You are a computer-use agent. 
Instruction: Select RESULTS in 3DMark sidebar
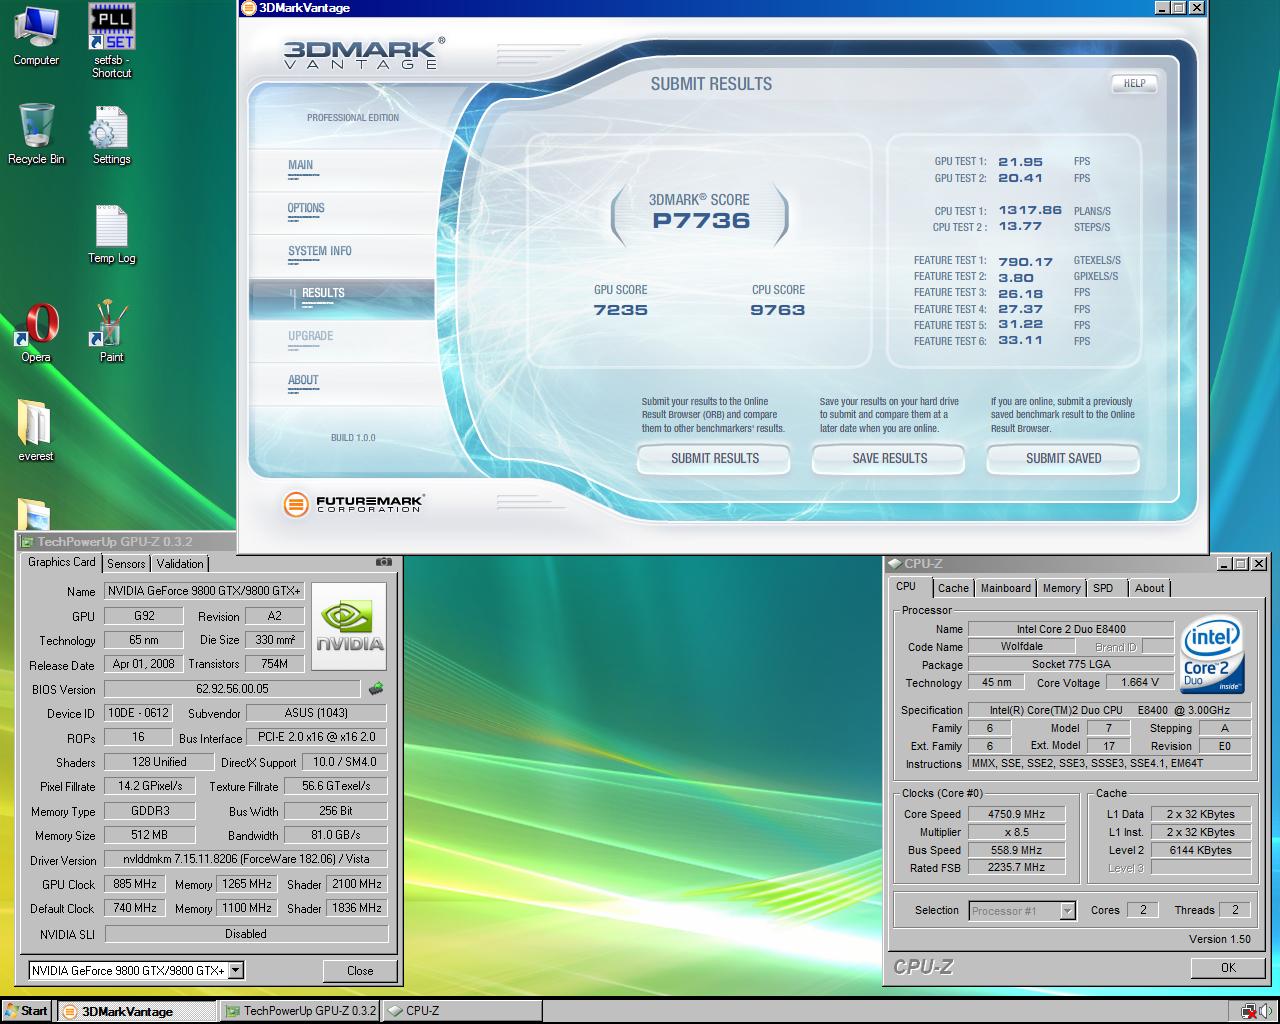coord(341,298)
